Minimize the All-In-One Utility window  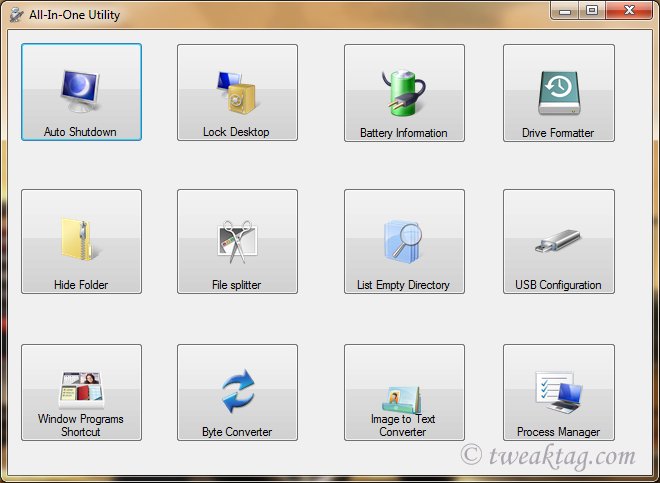pos(564,11)
